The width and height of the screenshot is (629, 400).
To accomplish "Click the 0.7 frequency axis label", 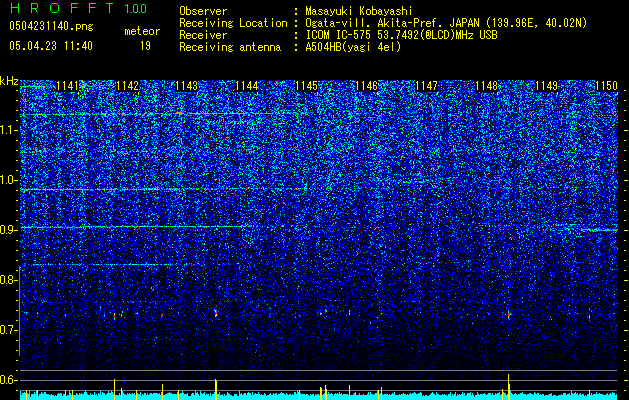I will (x=8, y=330).
